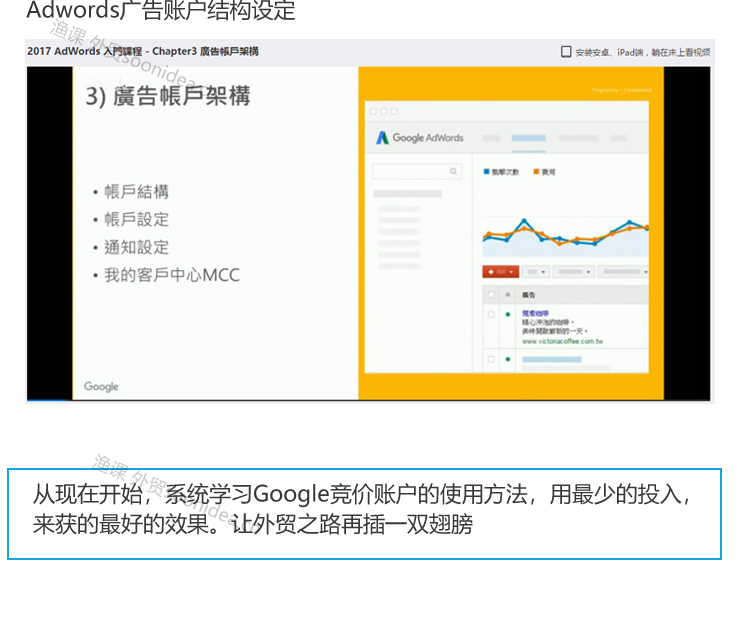Tick the checkbox for the victoriacoffee ad row
Image resolution: width=750 pixels, height=618 pixels.
tap(491, 314)
